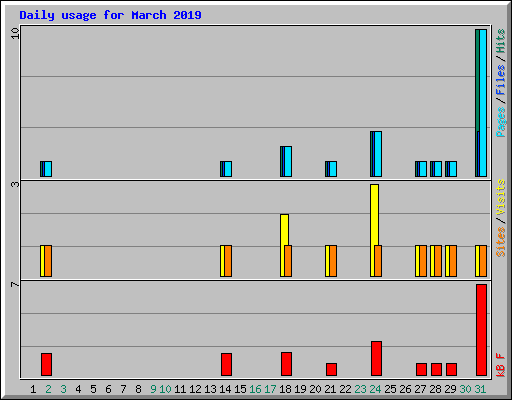This screenshot has width=512, height=400.
Task: Click day label '20'
Action: (x=315, y=389)
